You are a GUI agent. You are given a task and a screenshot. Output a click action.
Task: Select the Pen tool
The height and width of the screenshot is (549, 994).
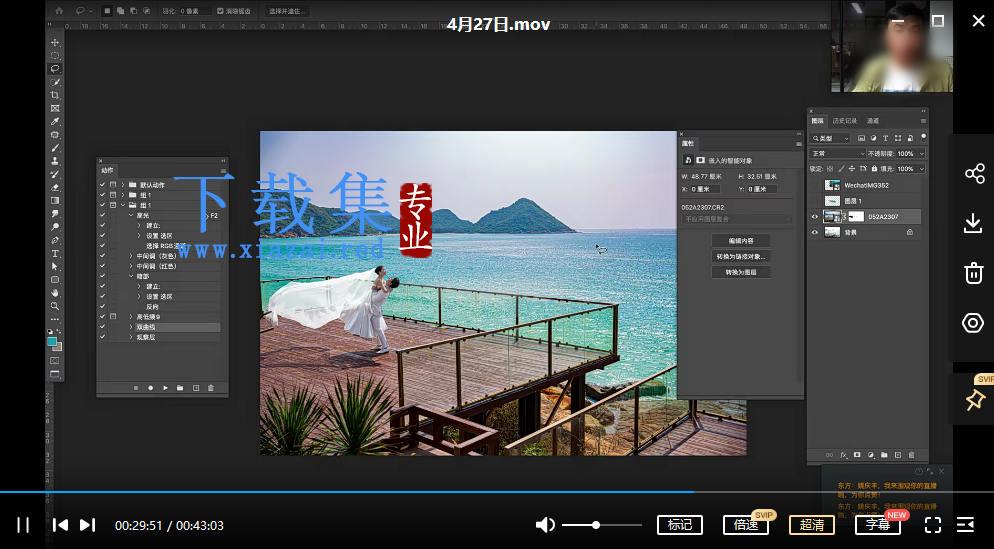pos(55,240)
